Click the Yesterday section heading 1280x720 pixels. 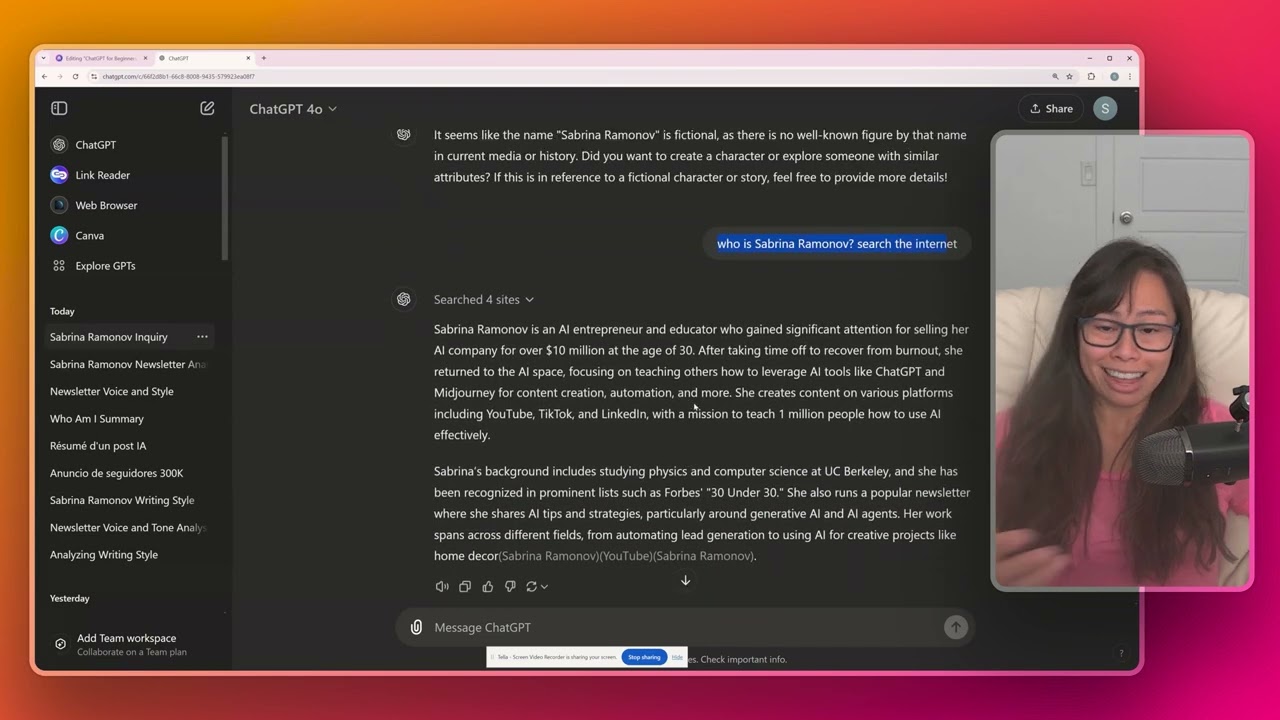point(70,598)
